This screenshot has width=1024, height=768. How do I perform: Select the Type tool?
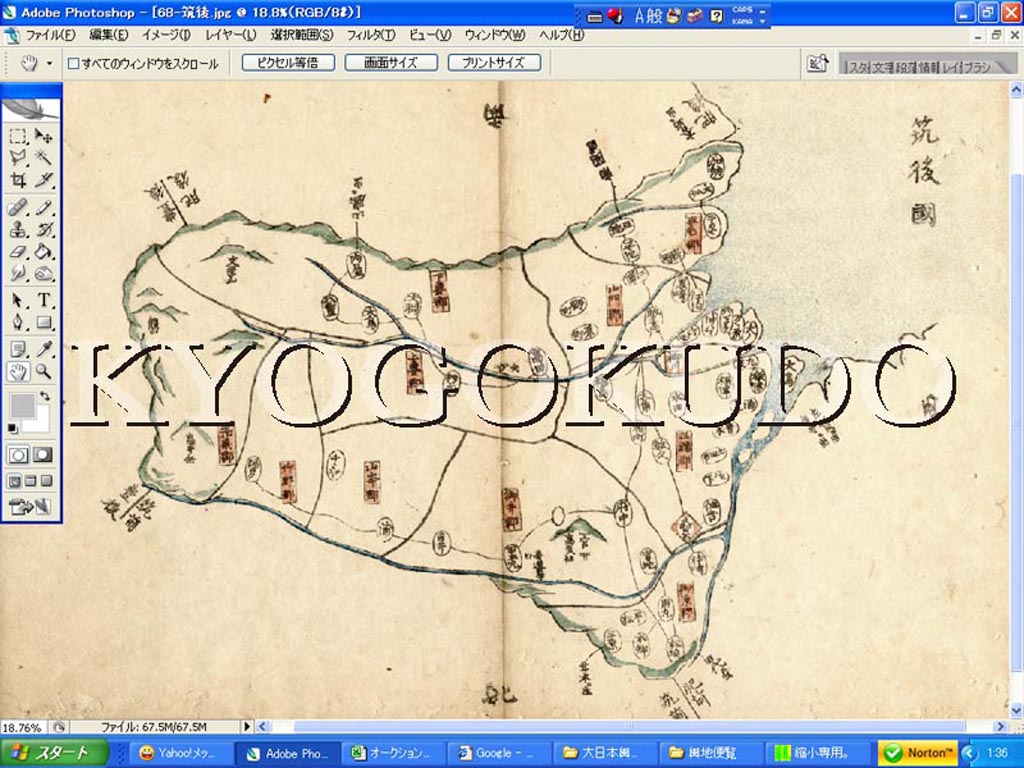pos(43,300)
